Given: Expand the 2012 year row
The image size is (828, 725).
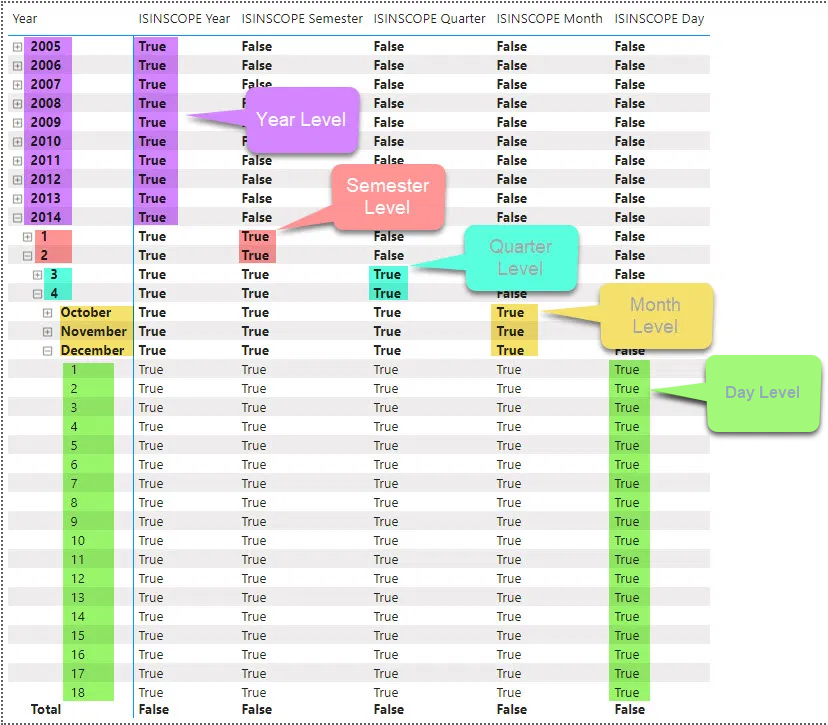Looking at the screenshot, I should tap(17, 180).
